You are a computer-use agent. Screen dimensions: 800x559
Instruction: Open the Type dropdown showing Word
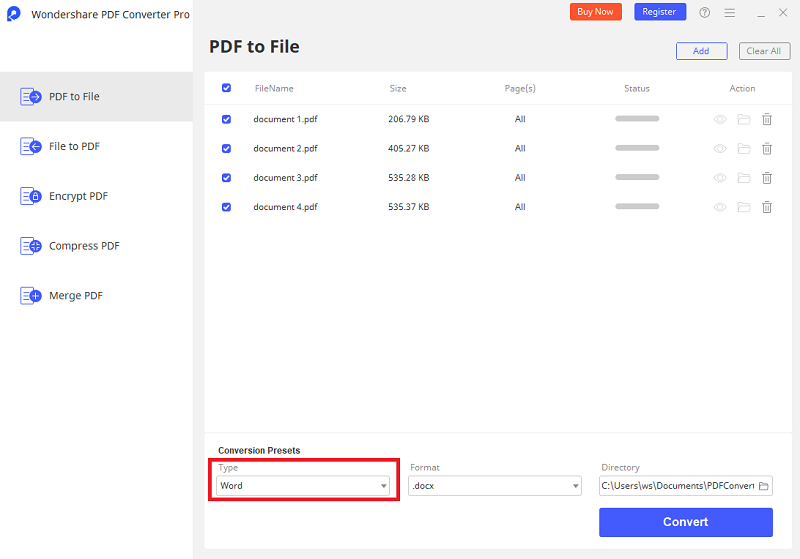303,486
